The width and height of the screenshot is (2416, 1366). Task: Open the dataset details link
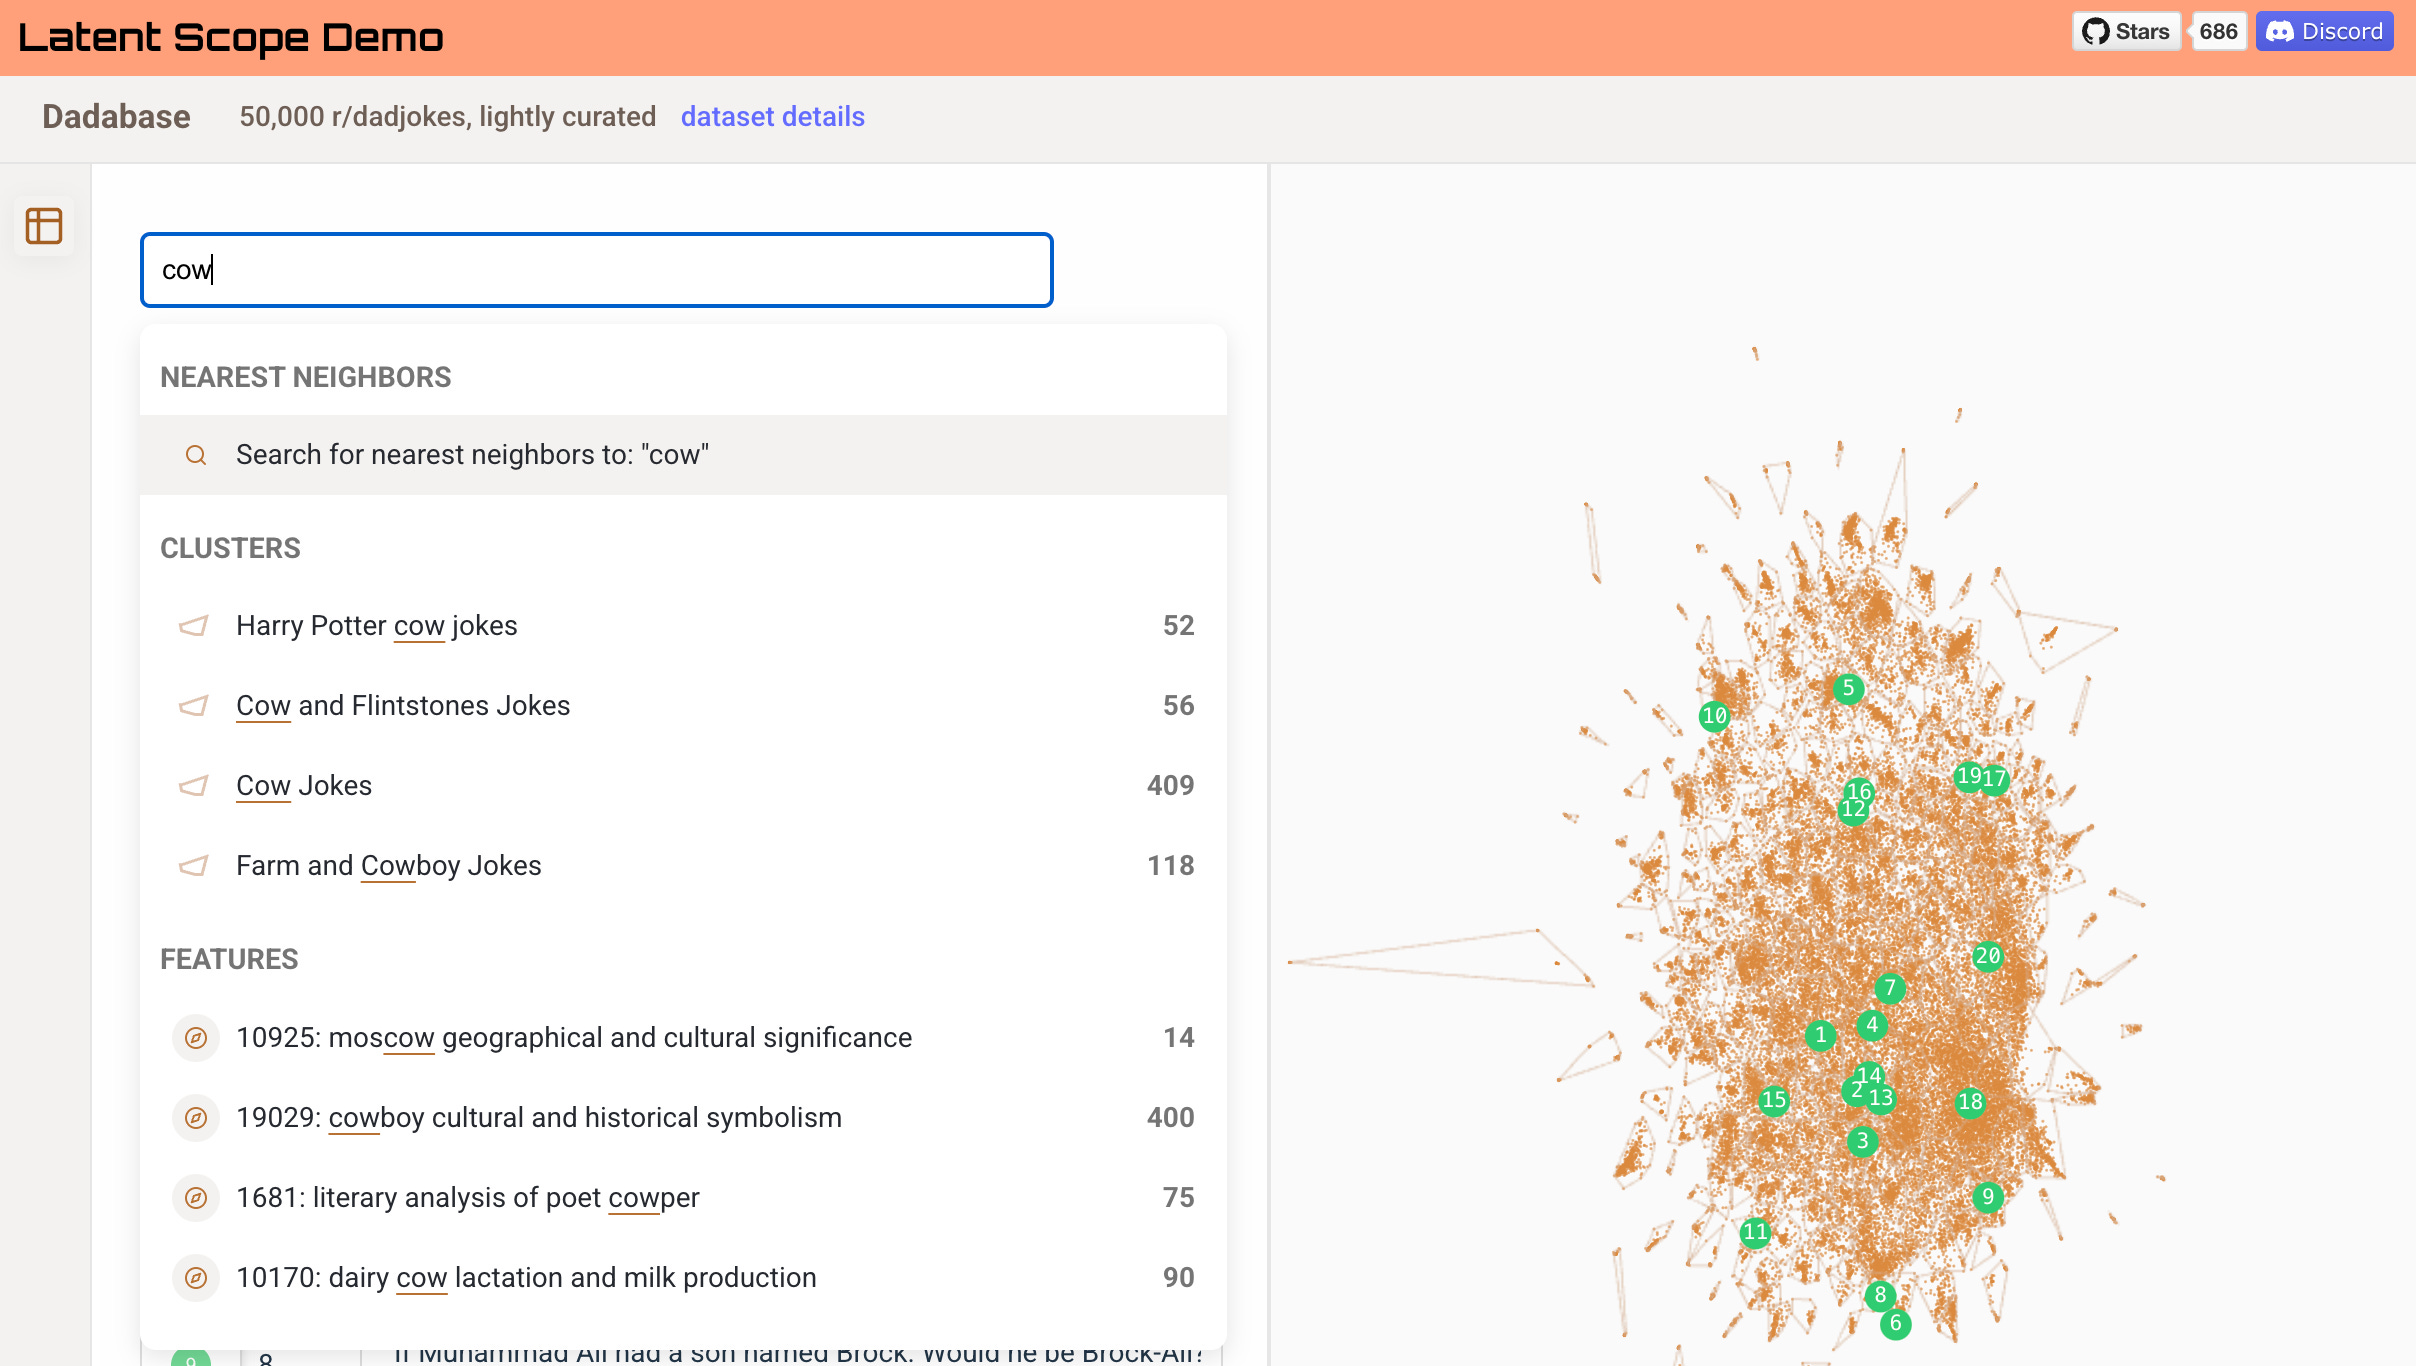772,117
